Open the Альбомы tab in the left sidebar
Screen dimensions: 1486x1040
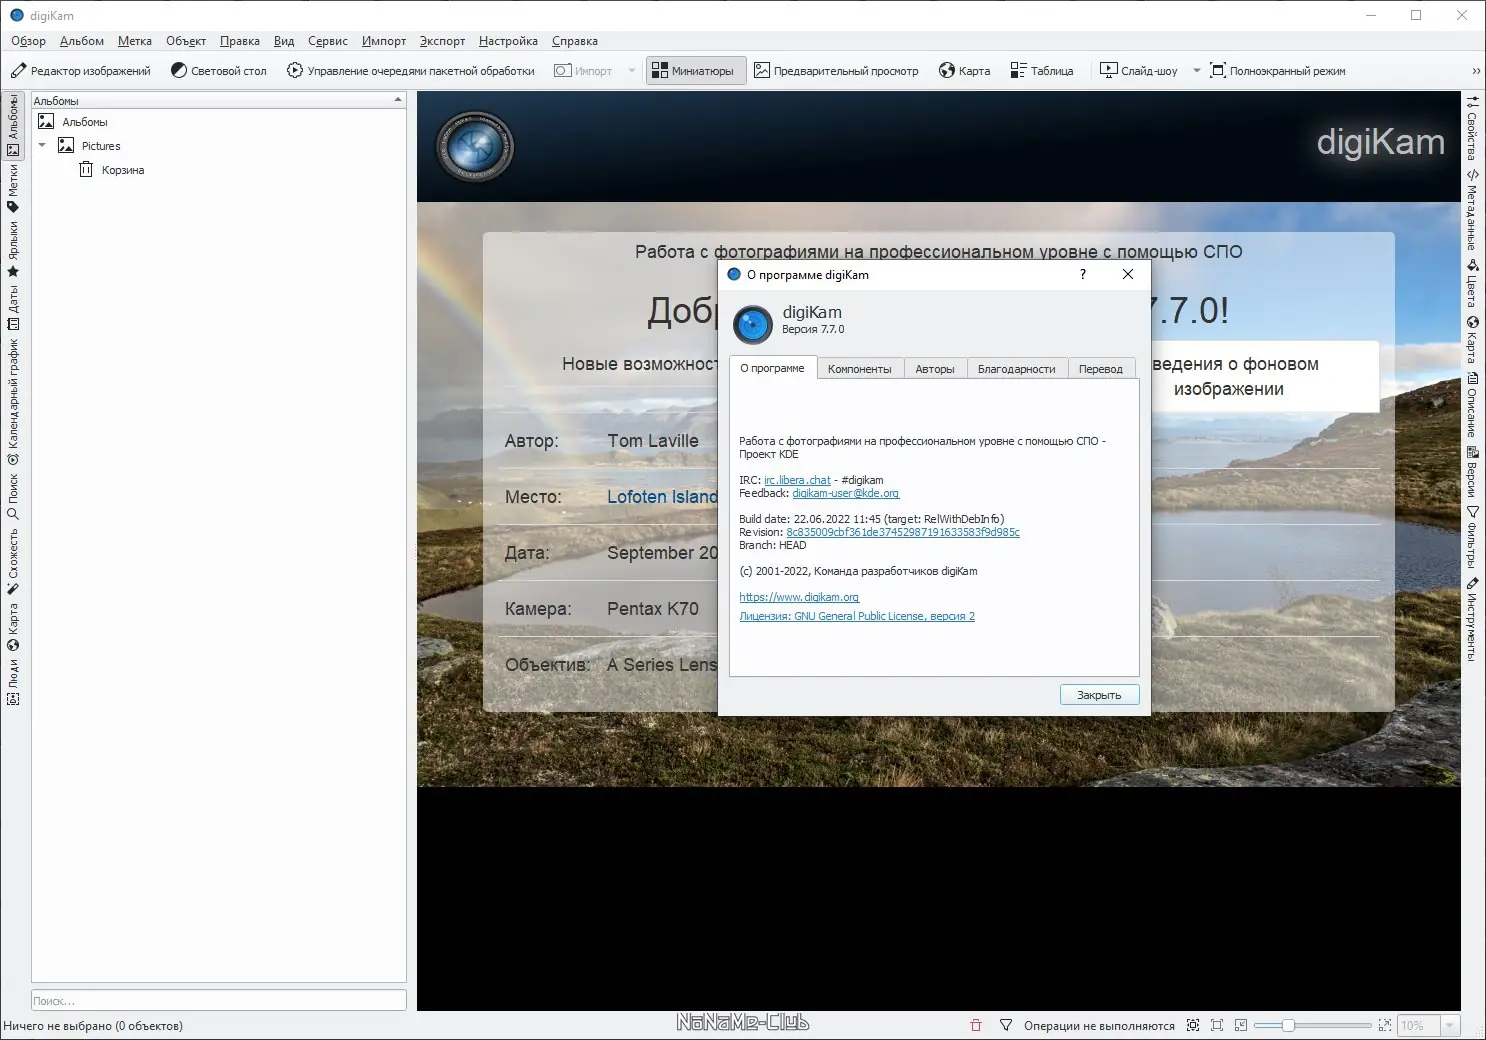pyautogui.click(x=13, y=126)
